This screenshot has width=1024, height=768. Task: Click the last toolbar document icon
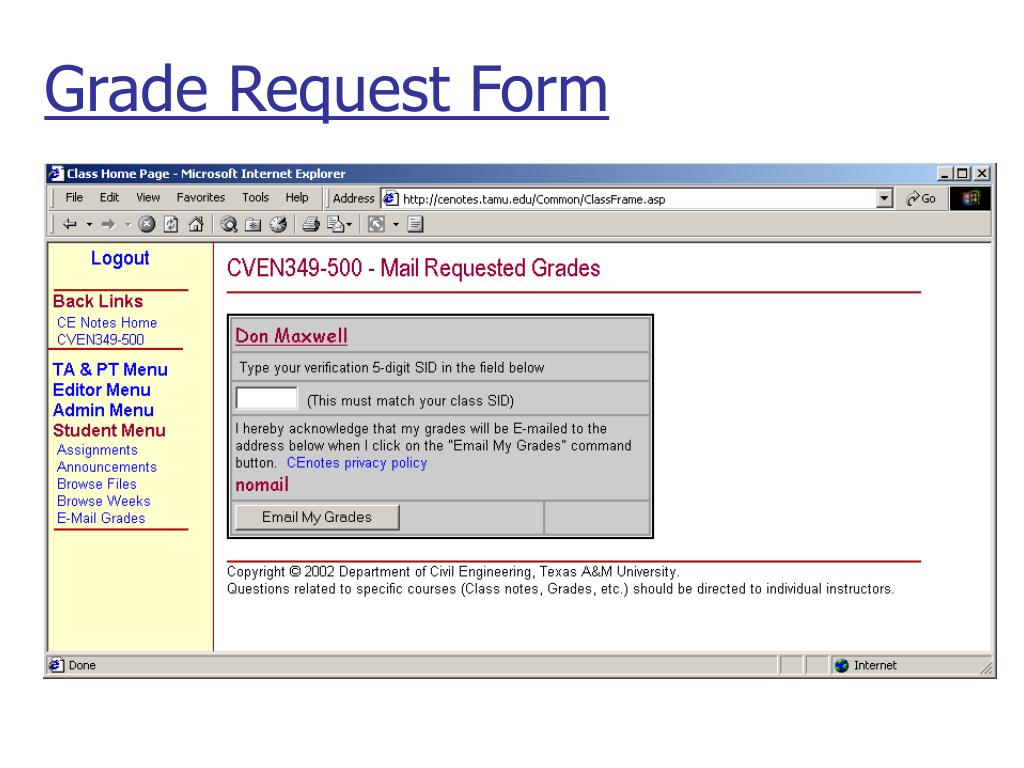[415, 225]
